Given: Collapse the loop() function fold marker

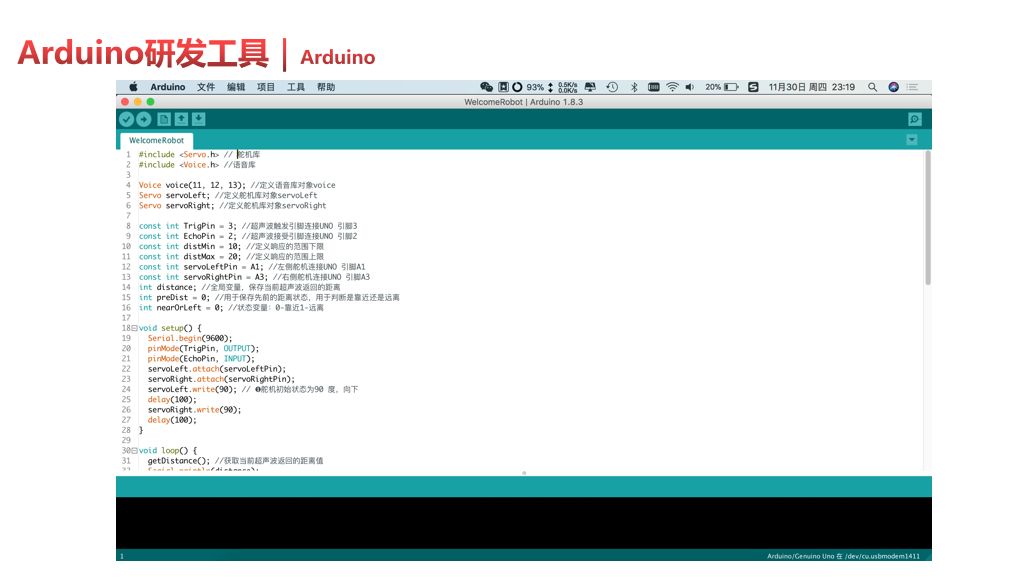Looking at the screenshot, I should (134, 451).
